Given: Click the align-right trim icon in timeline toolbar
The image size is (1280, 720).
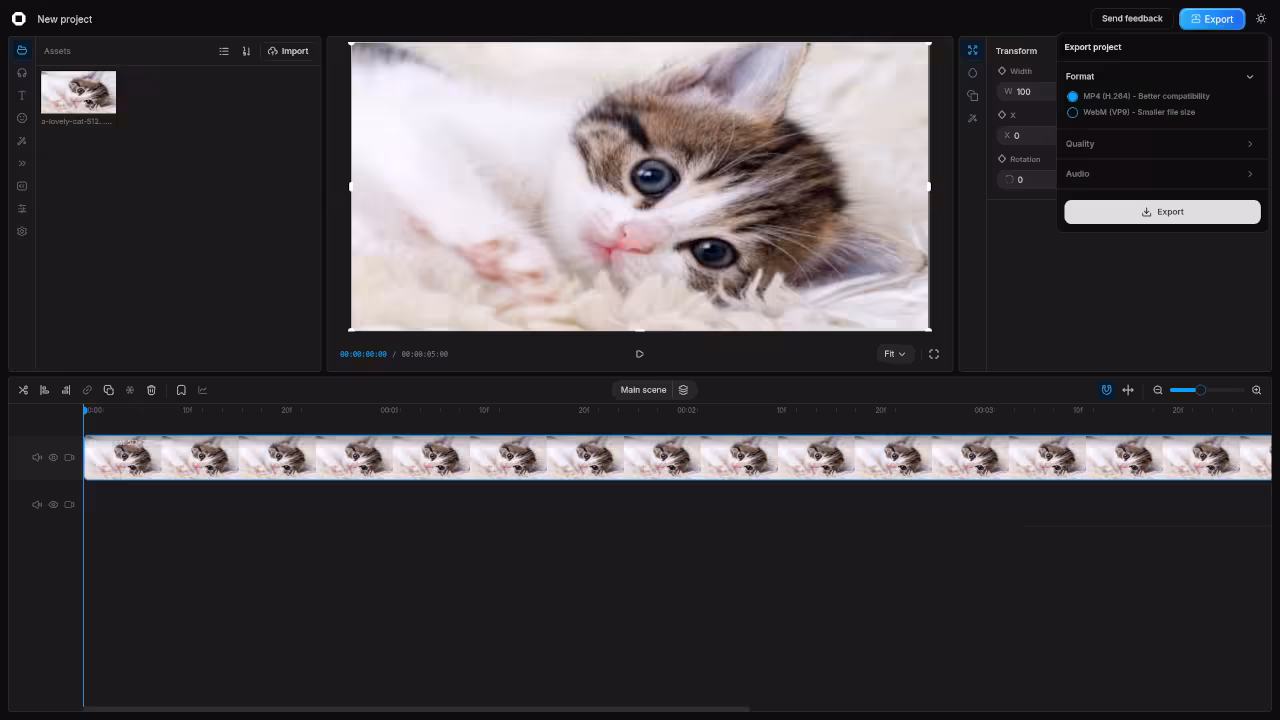Looking at the screenshot, I should 66,390.
